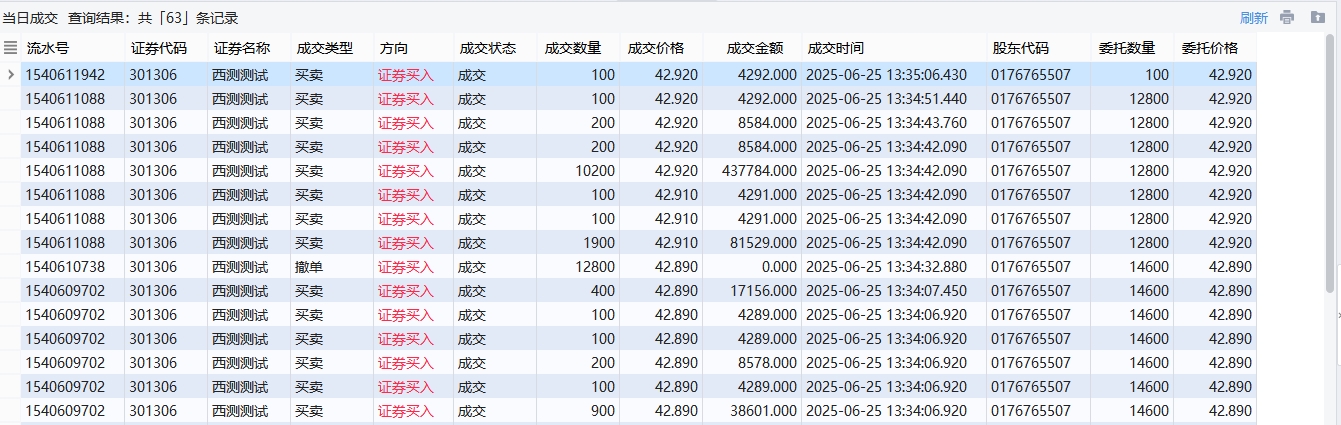The image size is (1341, 425).
Task: Click 证券代码 301306 in the 1540611942 row
Action: coord(153,75)
